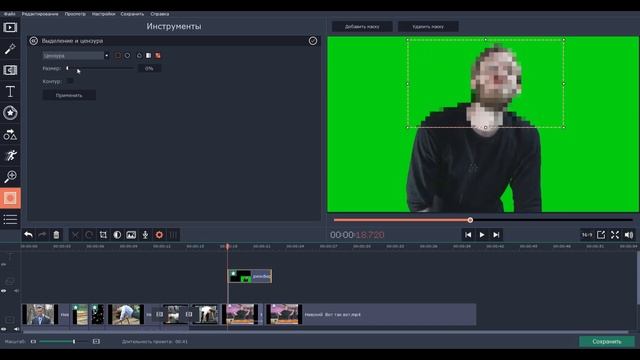Image resolution: width=640 pixels, height=360 pixels.
Task: Open the Callouts shapes tab
Action: [x=10, y=134]
